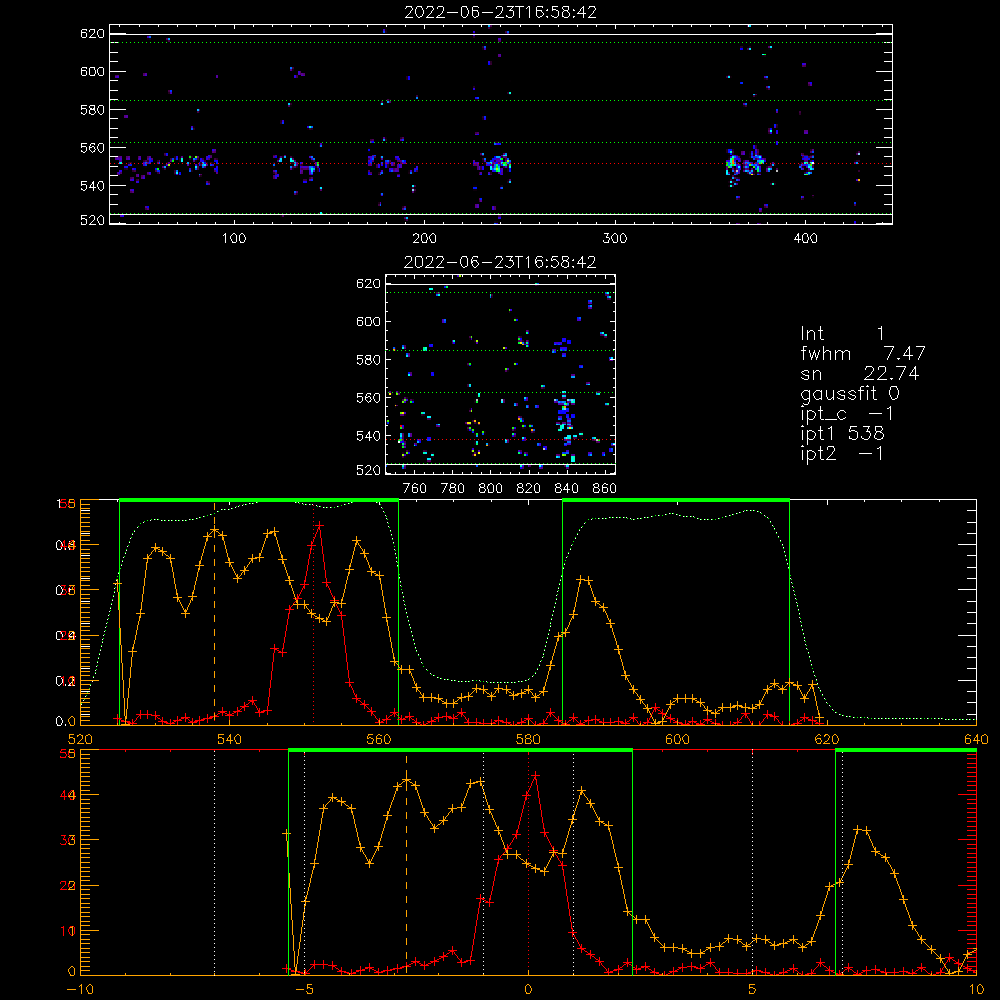Click y-axis label 600 of the wide top image
1000x1000 pixels.
(92, 71)
